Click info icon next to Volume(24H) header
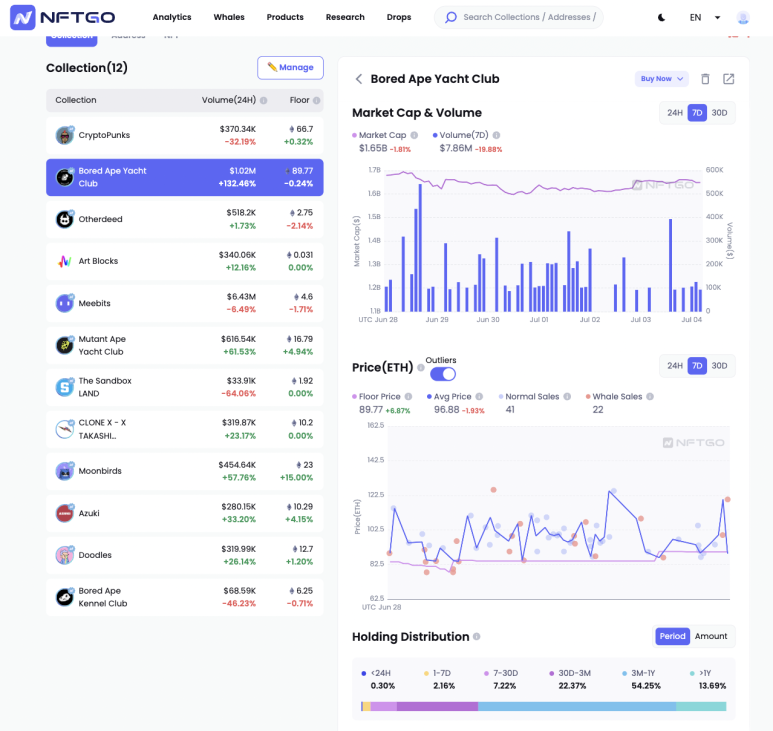The height and width of the screenshot is (731, 773). tap(263, 100)
